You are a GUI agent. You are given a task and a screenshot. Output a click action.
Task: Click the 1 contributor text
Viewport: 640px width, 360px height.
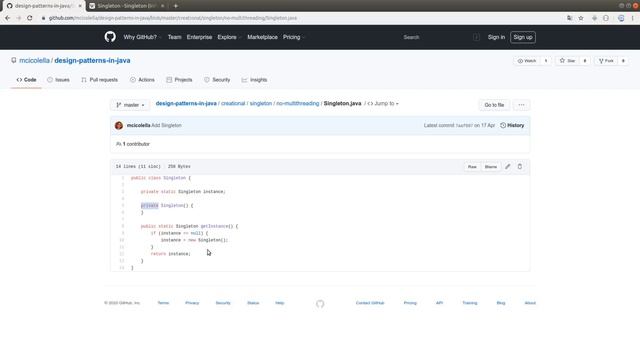click(133, 144)
